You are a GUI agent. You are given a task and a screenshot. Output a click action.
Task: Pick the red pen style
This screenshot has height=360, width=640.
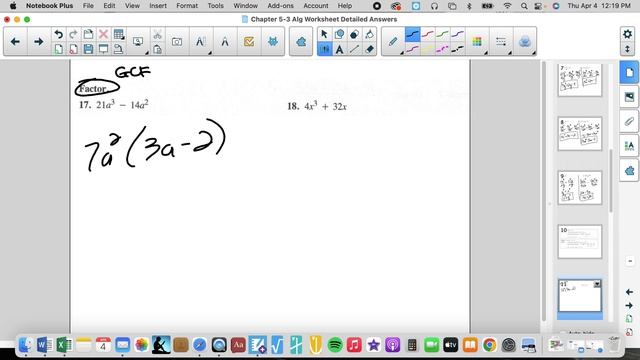coord(427,34)
